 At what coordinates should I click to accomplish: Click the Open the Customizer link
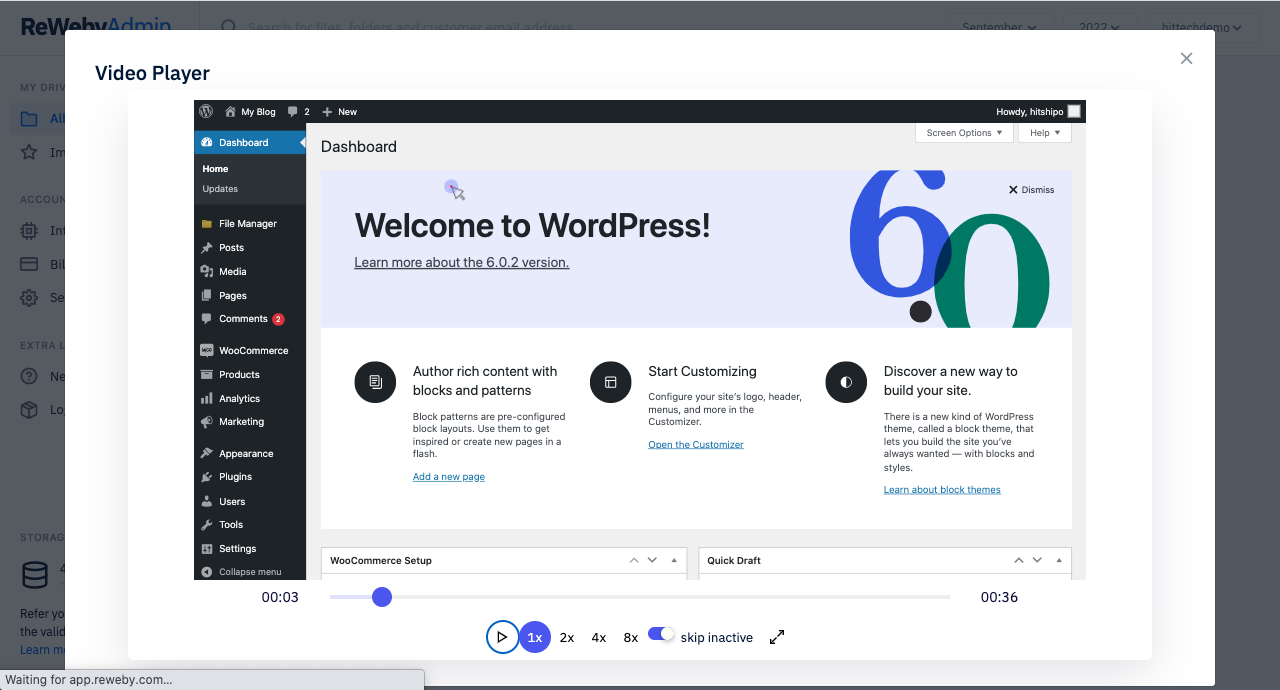[x=696, y=445]
